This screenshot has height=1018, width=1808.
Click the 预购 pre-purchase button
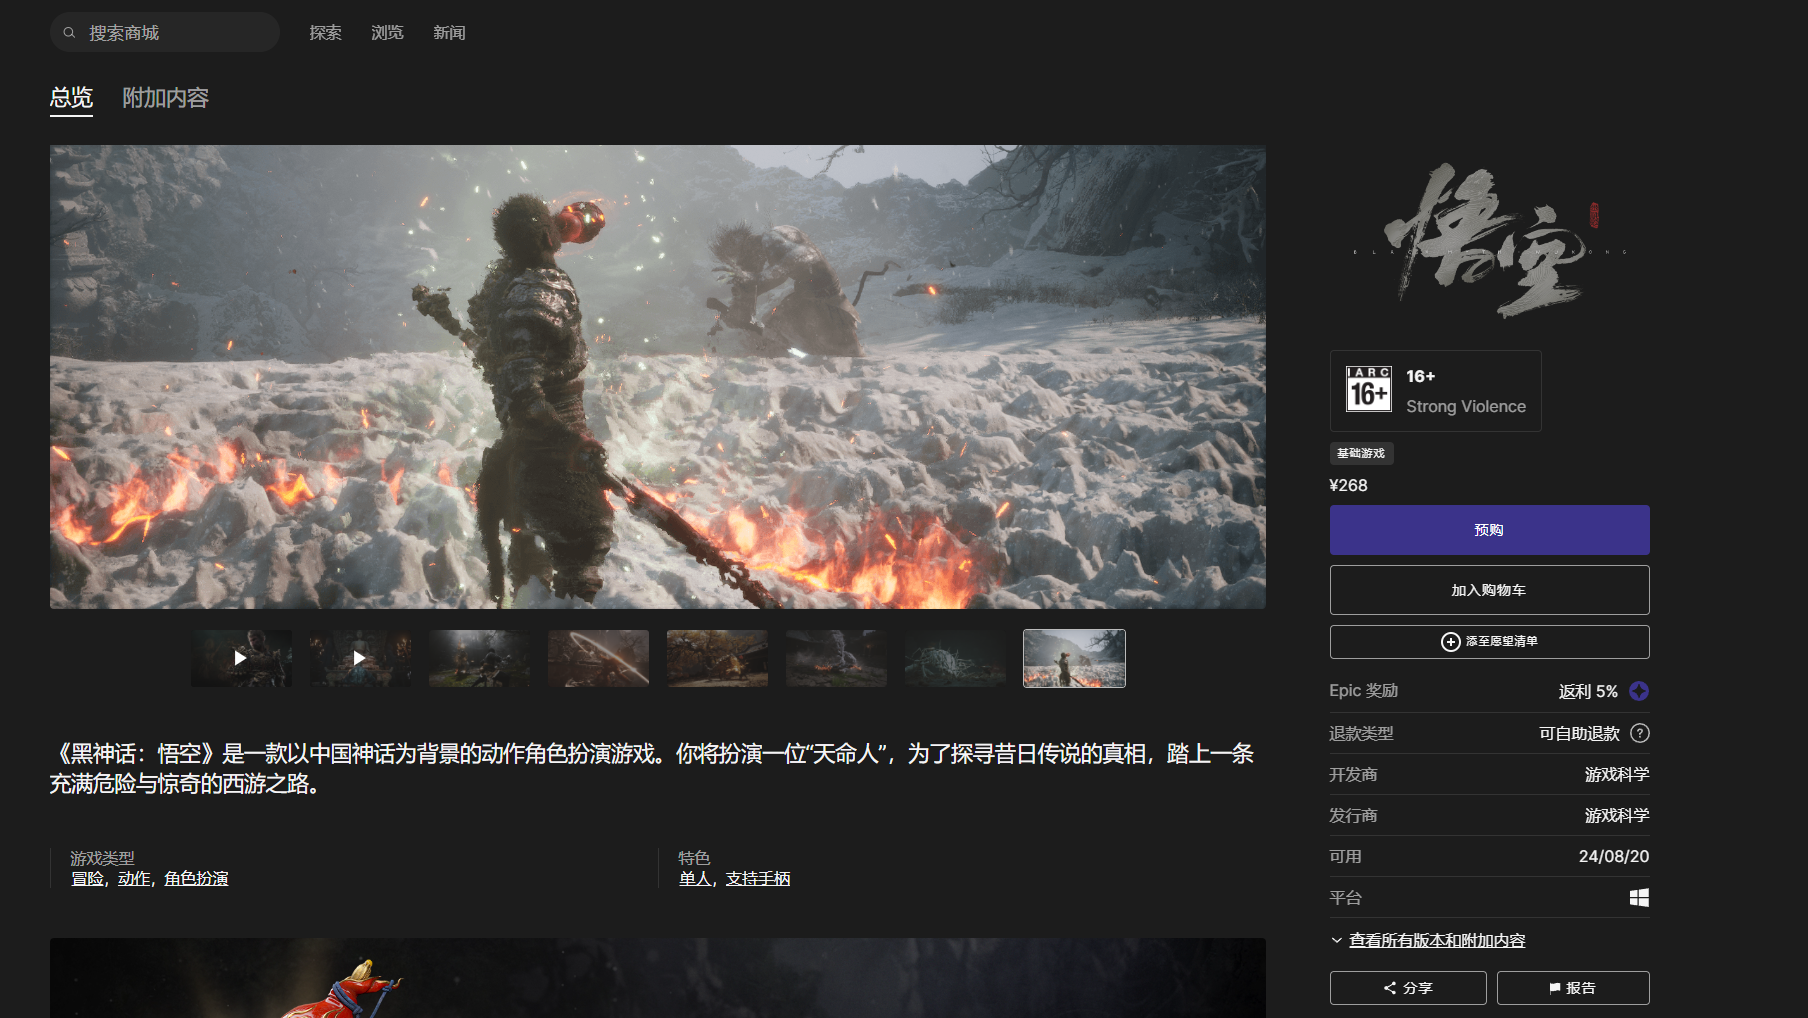[1489, 530]
